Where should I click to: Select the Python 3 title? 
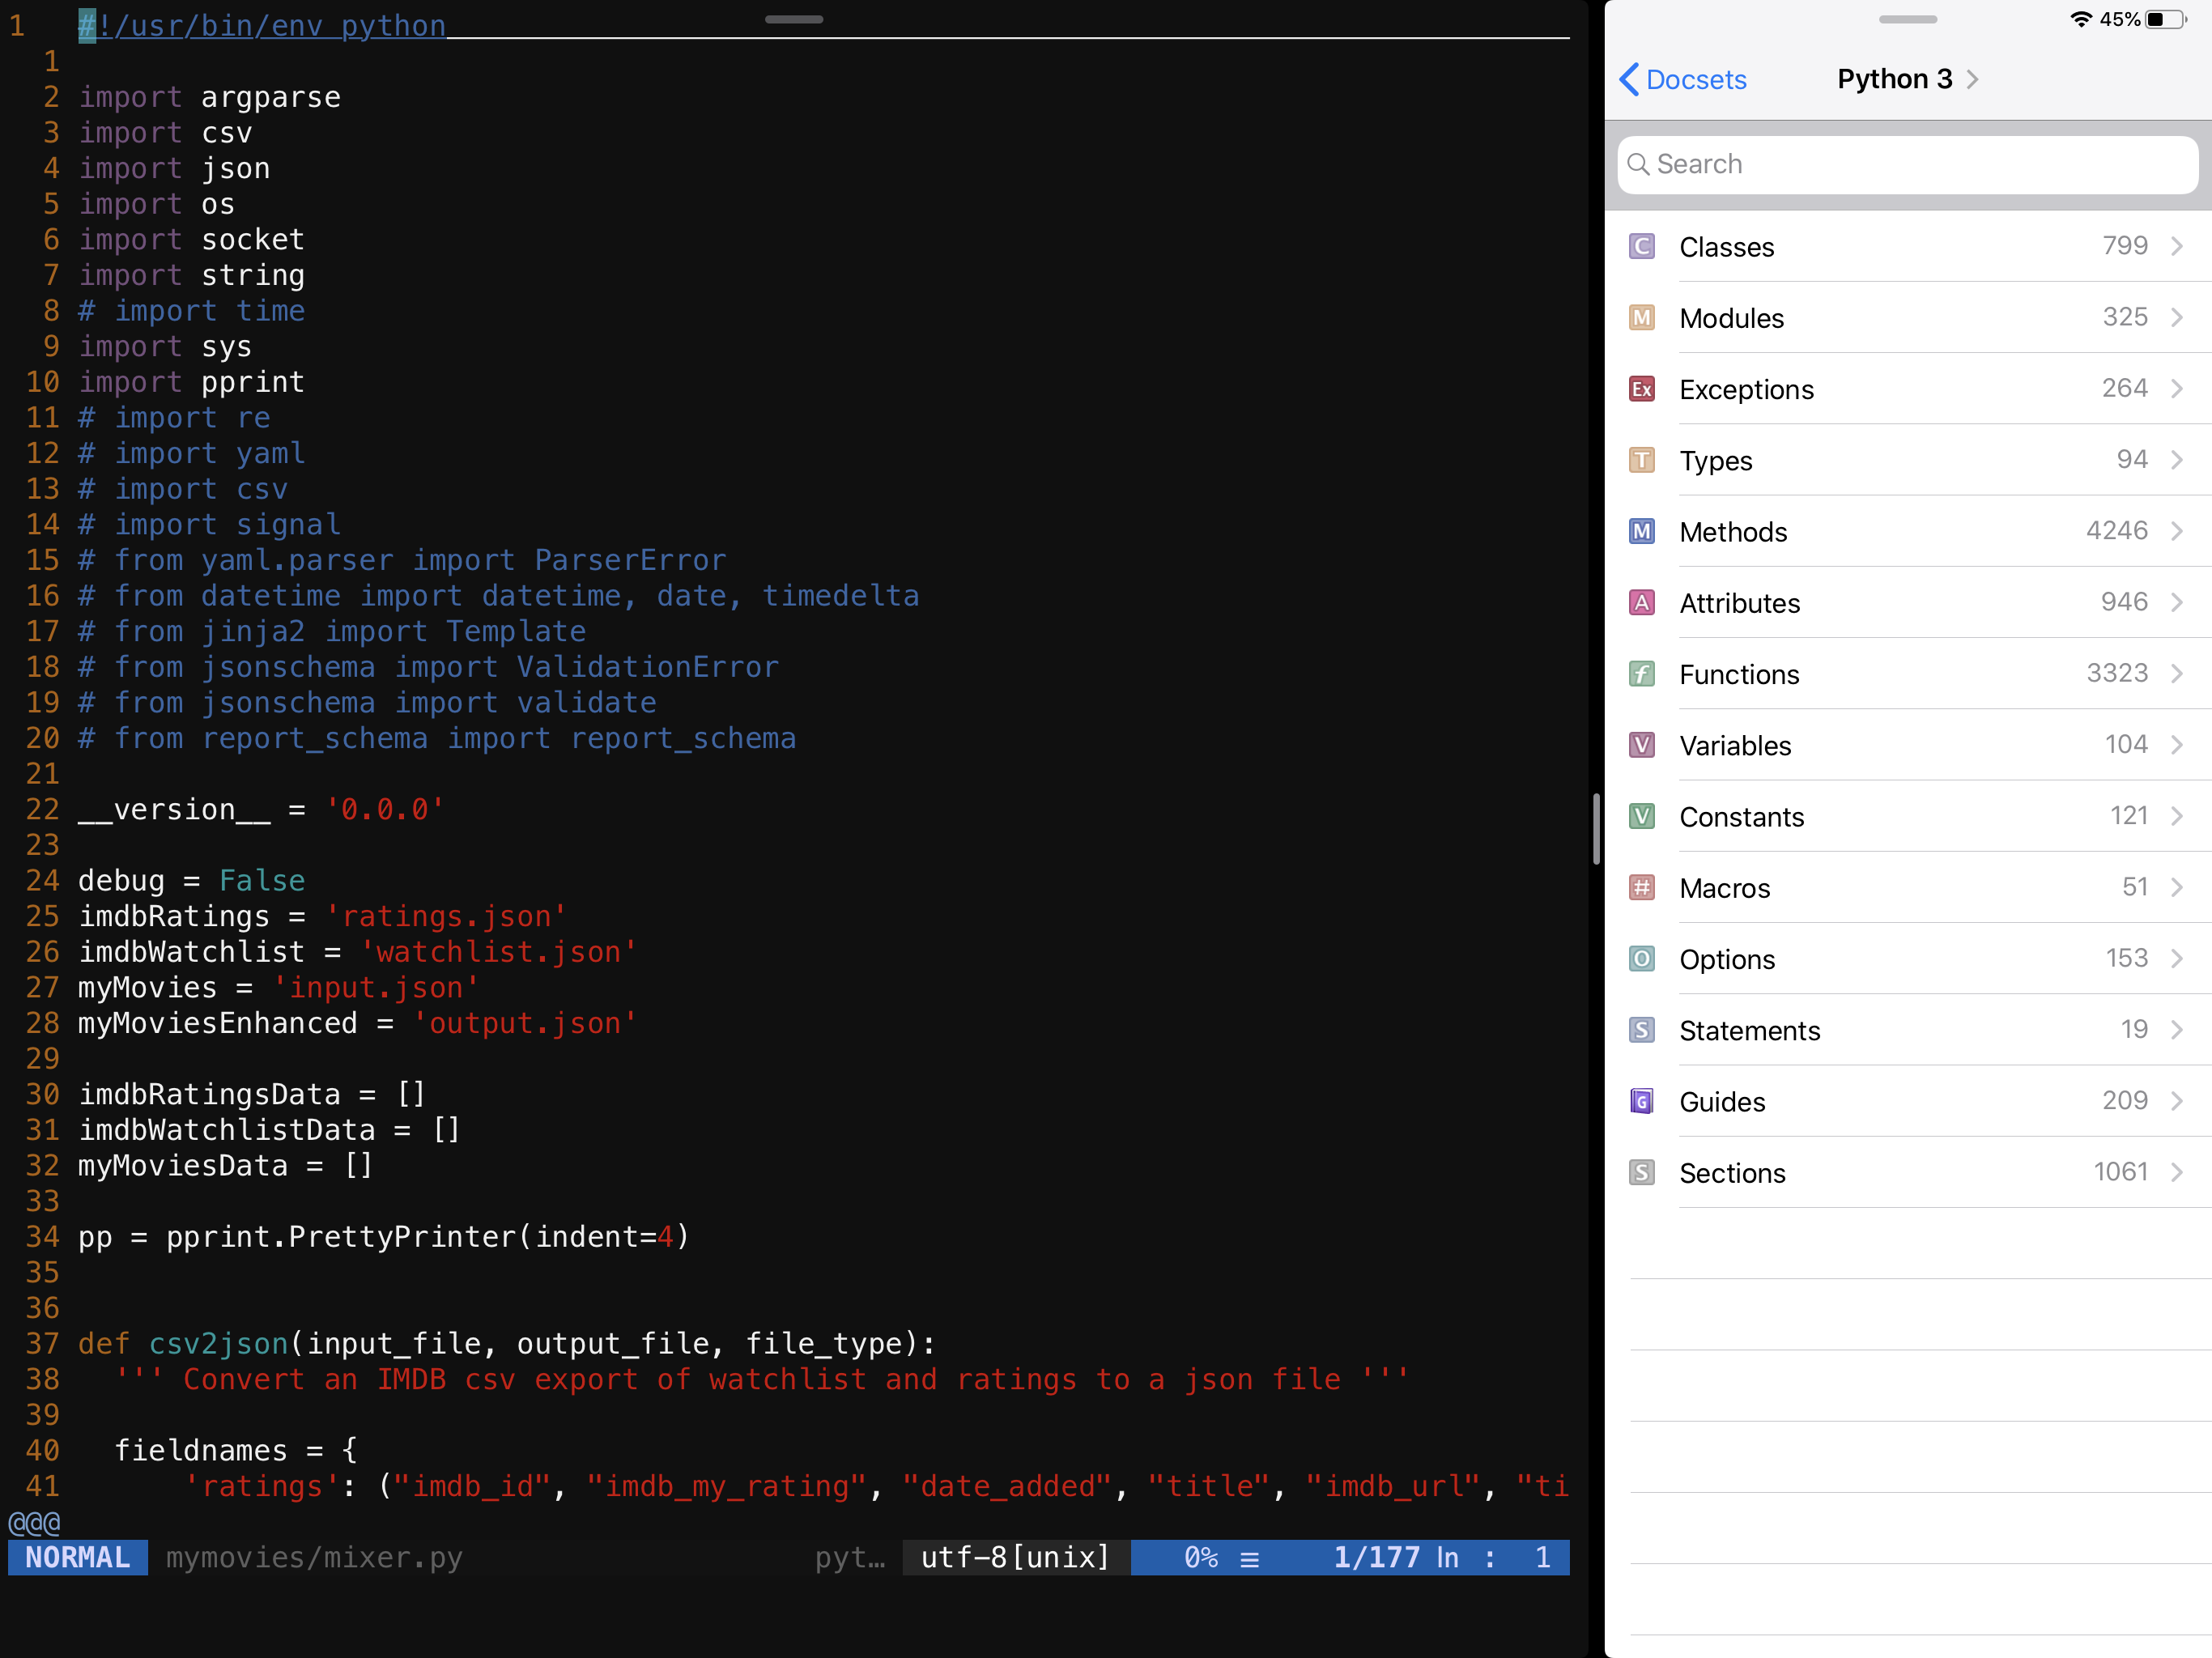[x=1896, y=79]
